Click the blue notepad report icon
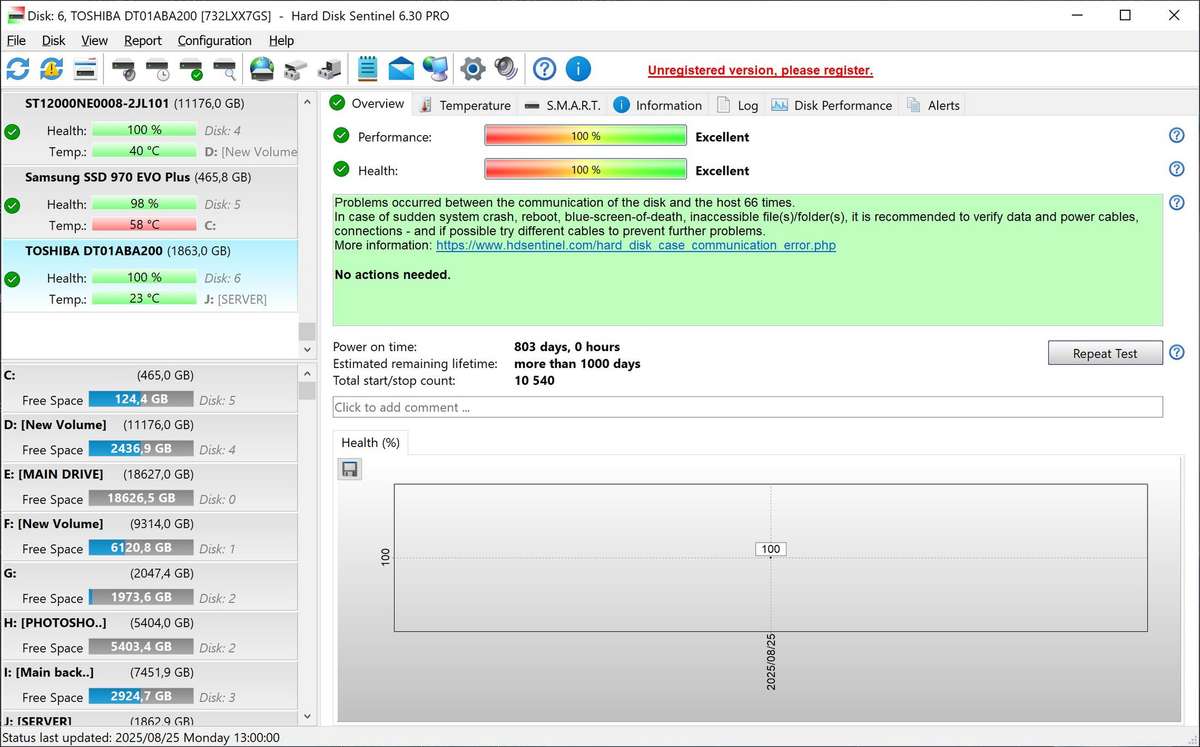 click(367, 69)
